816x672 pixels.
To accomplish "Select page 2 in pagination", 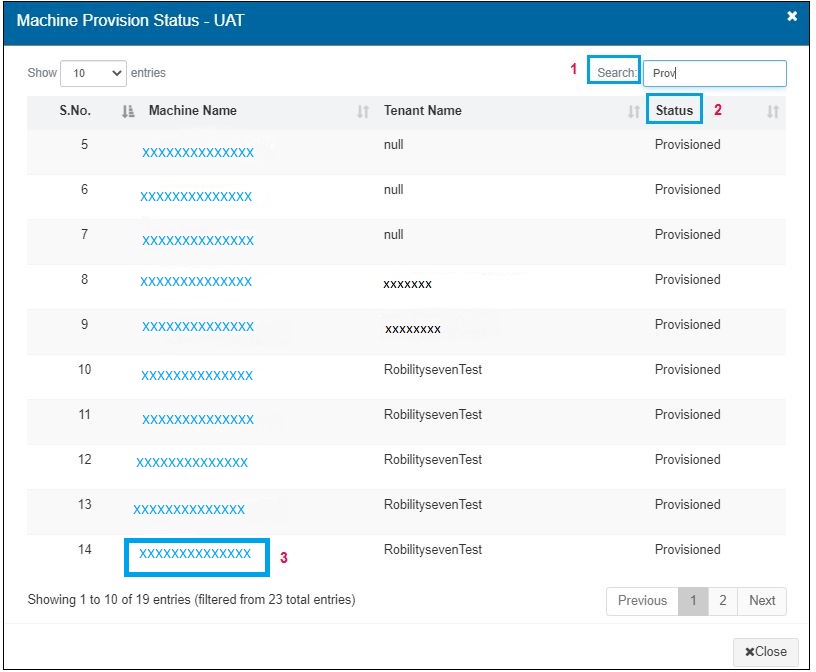I will [x=722, y=601].
